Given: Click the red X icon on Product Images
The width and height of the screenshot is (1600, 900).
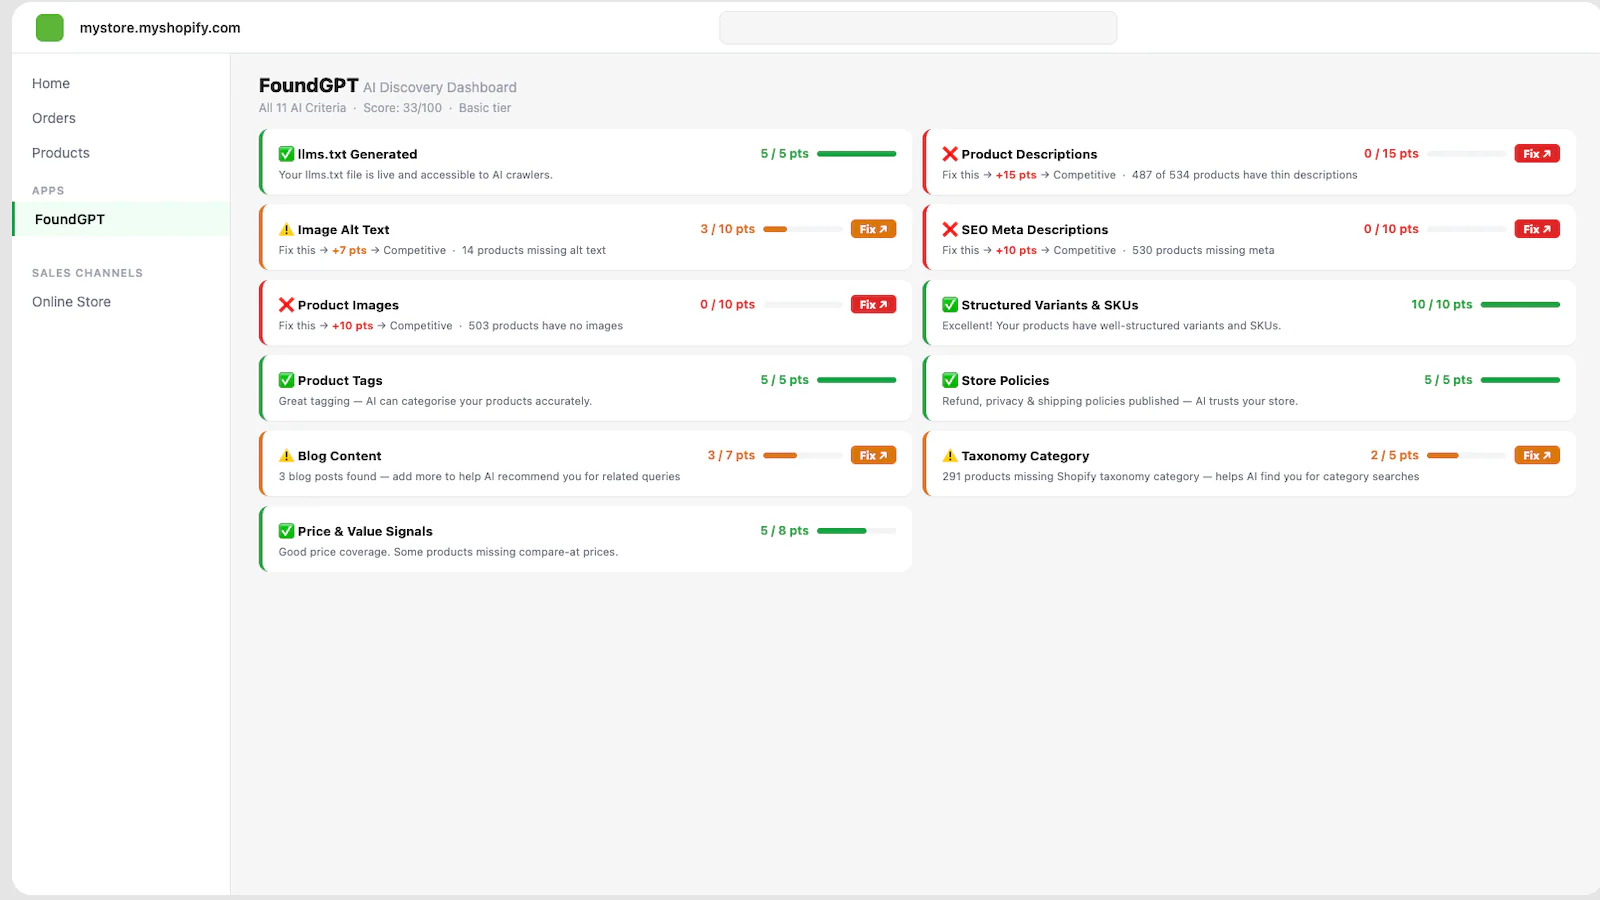Looking at the screenshot, I should 286,304.
